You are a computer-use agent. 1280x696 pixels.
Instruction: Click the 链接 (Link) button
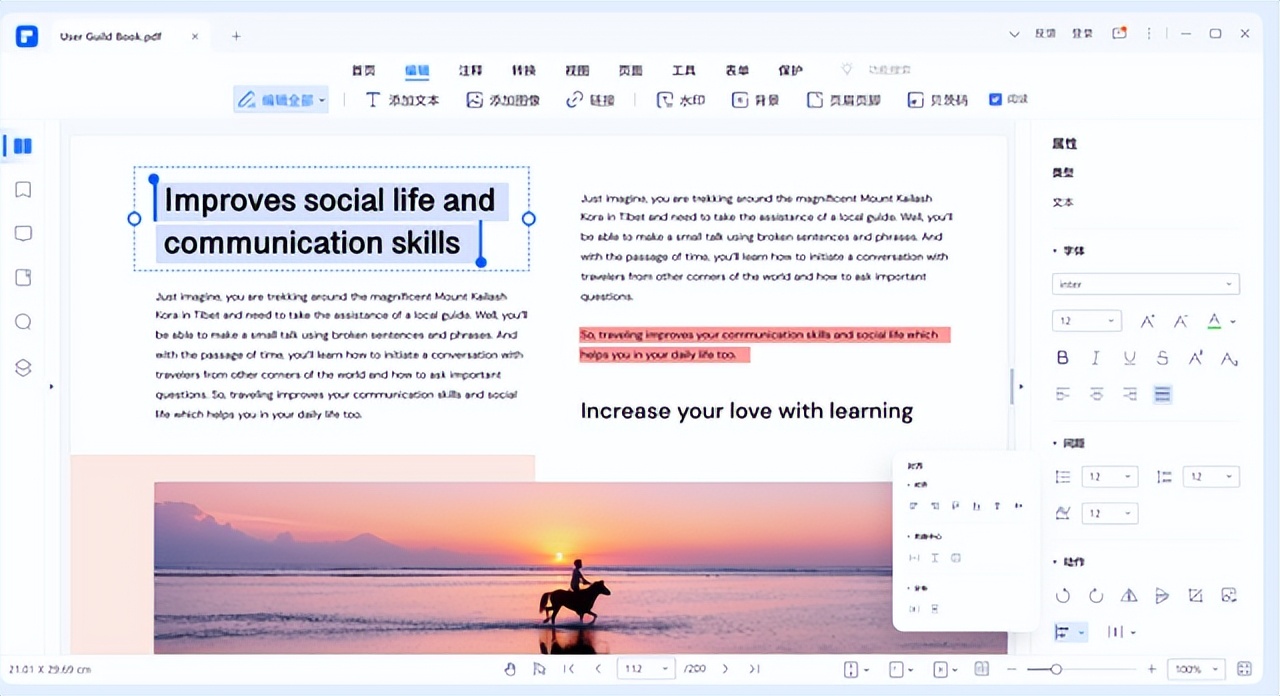[x=590, y=100]
